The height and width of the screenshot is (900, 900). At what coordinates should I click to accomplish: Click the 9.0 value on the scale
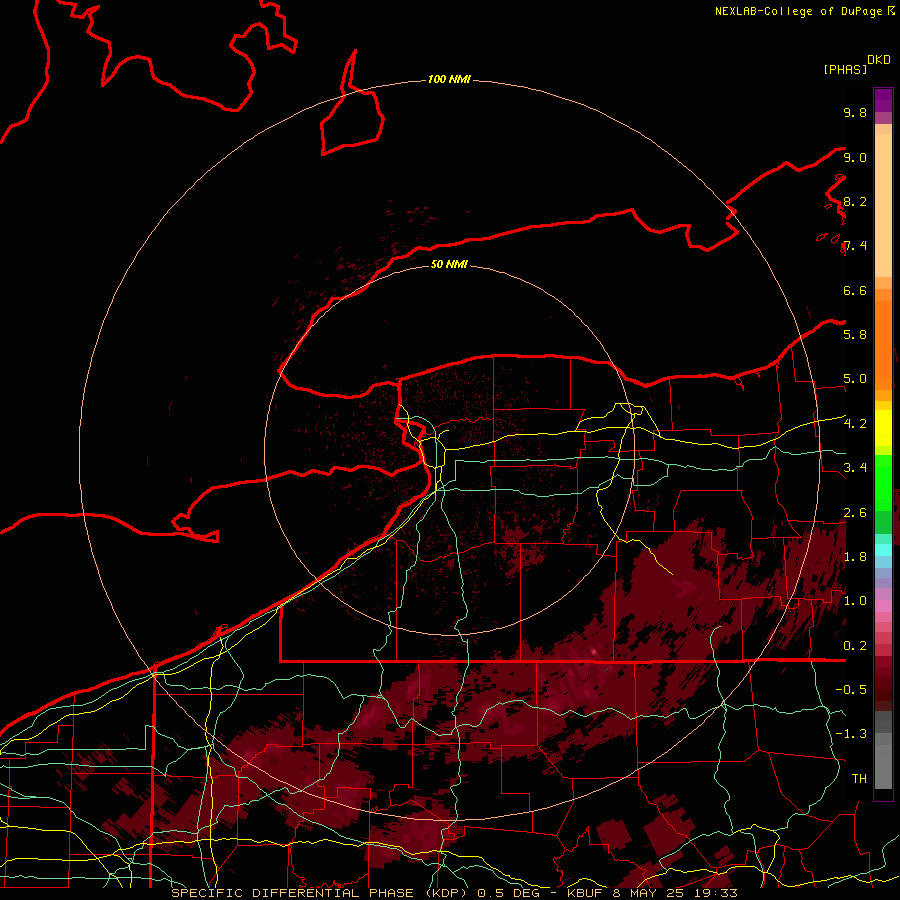(855, 157)
